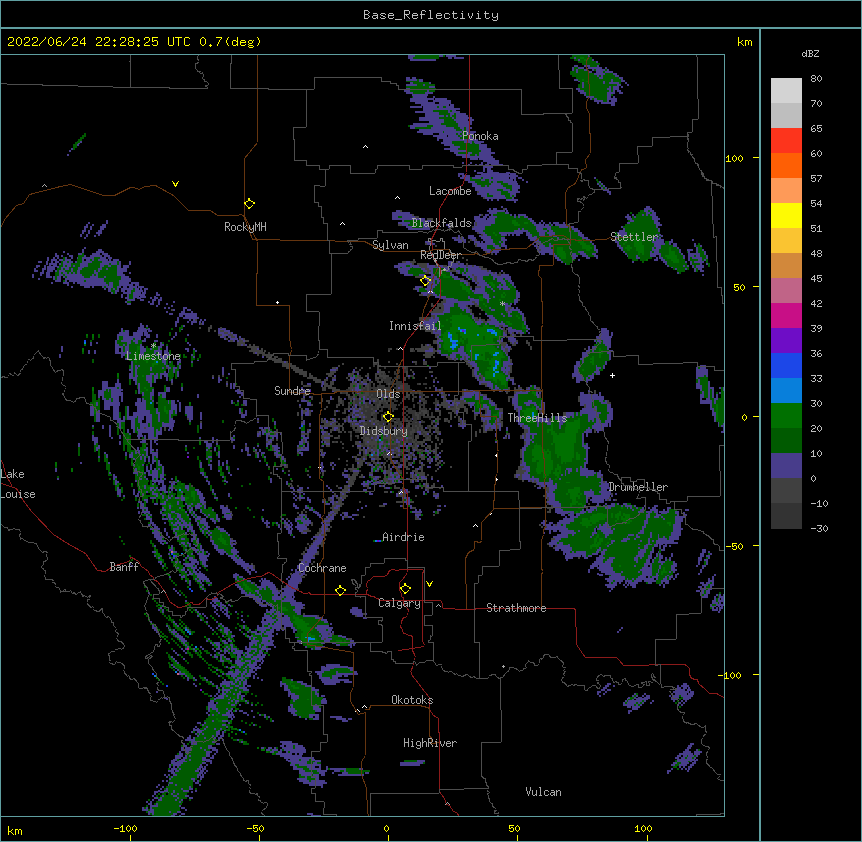862x842 pixels.
Task: Click the bright green 20-30 dBZ swatch
Action: [786, 416]
